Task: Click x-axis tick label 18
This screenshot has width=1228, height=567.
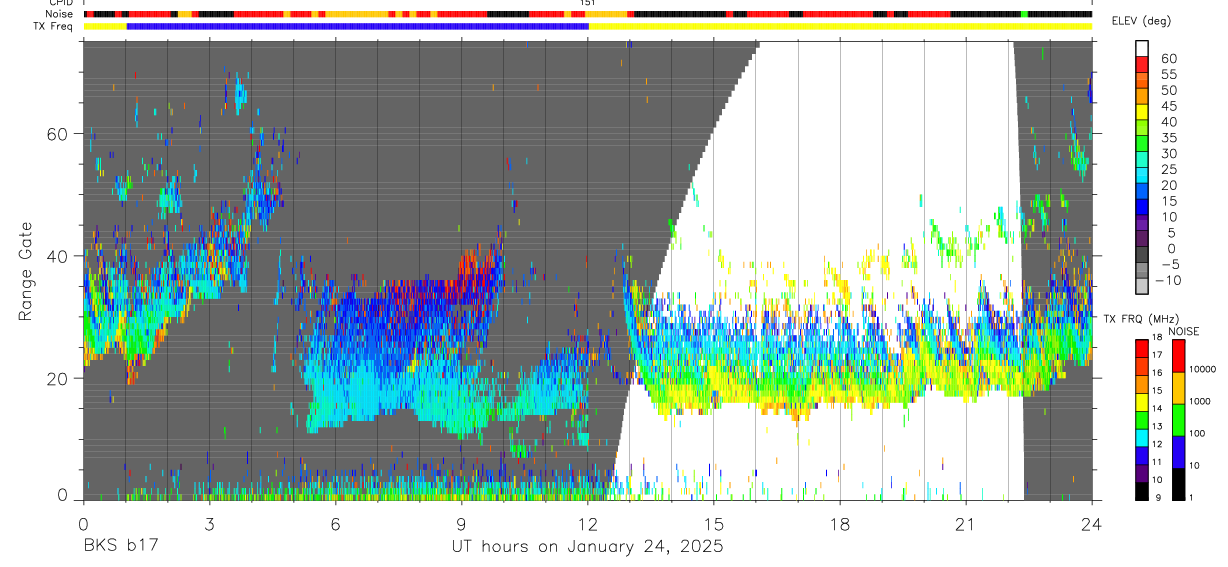Action: pos(840,524)
